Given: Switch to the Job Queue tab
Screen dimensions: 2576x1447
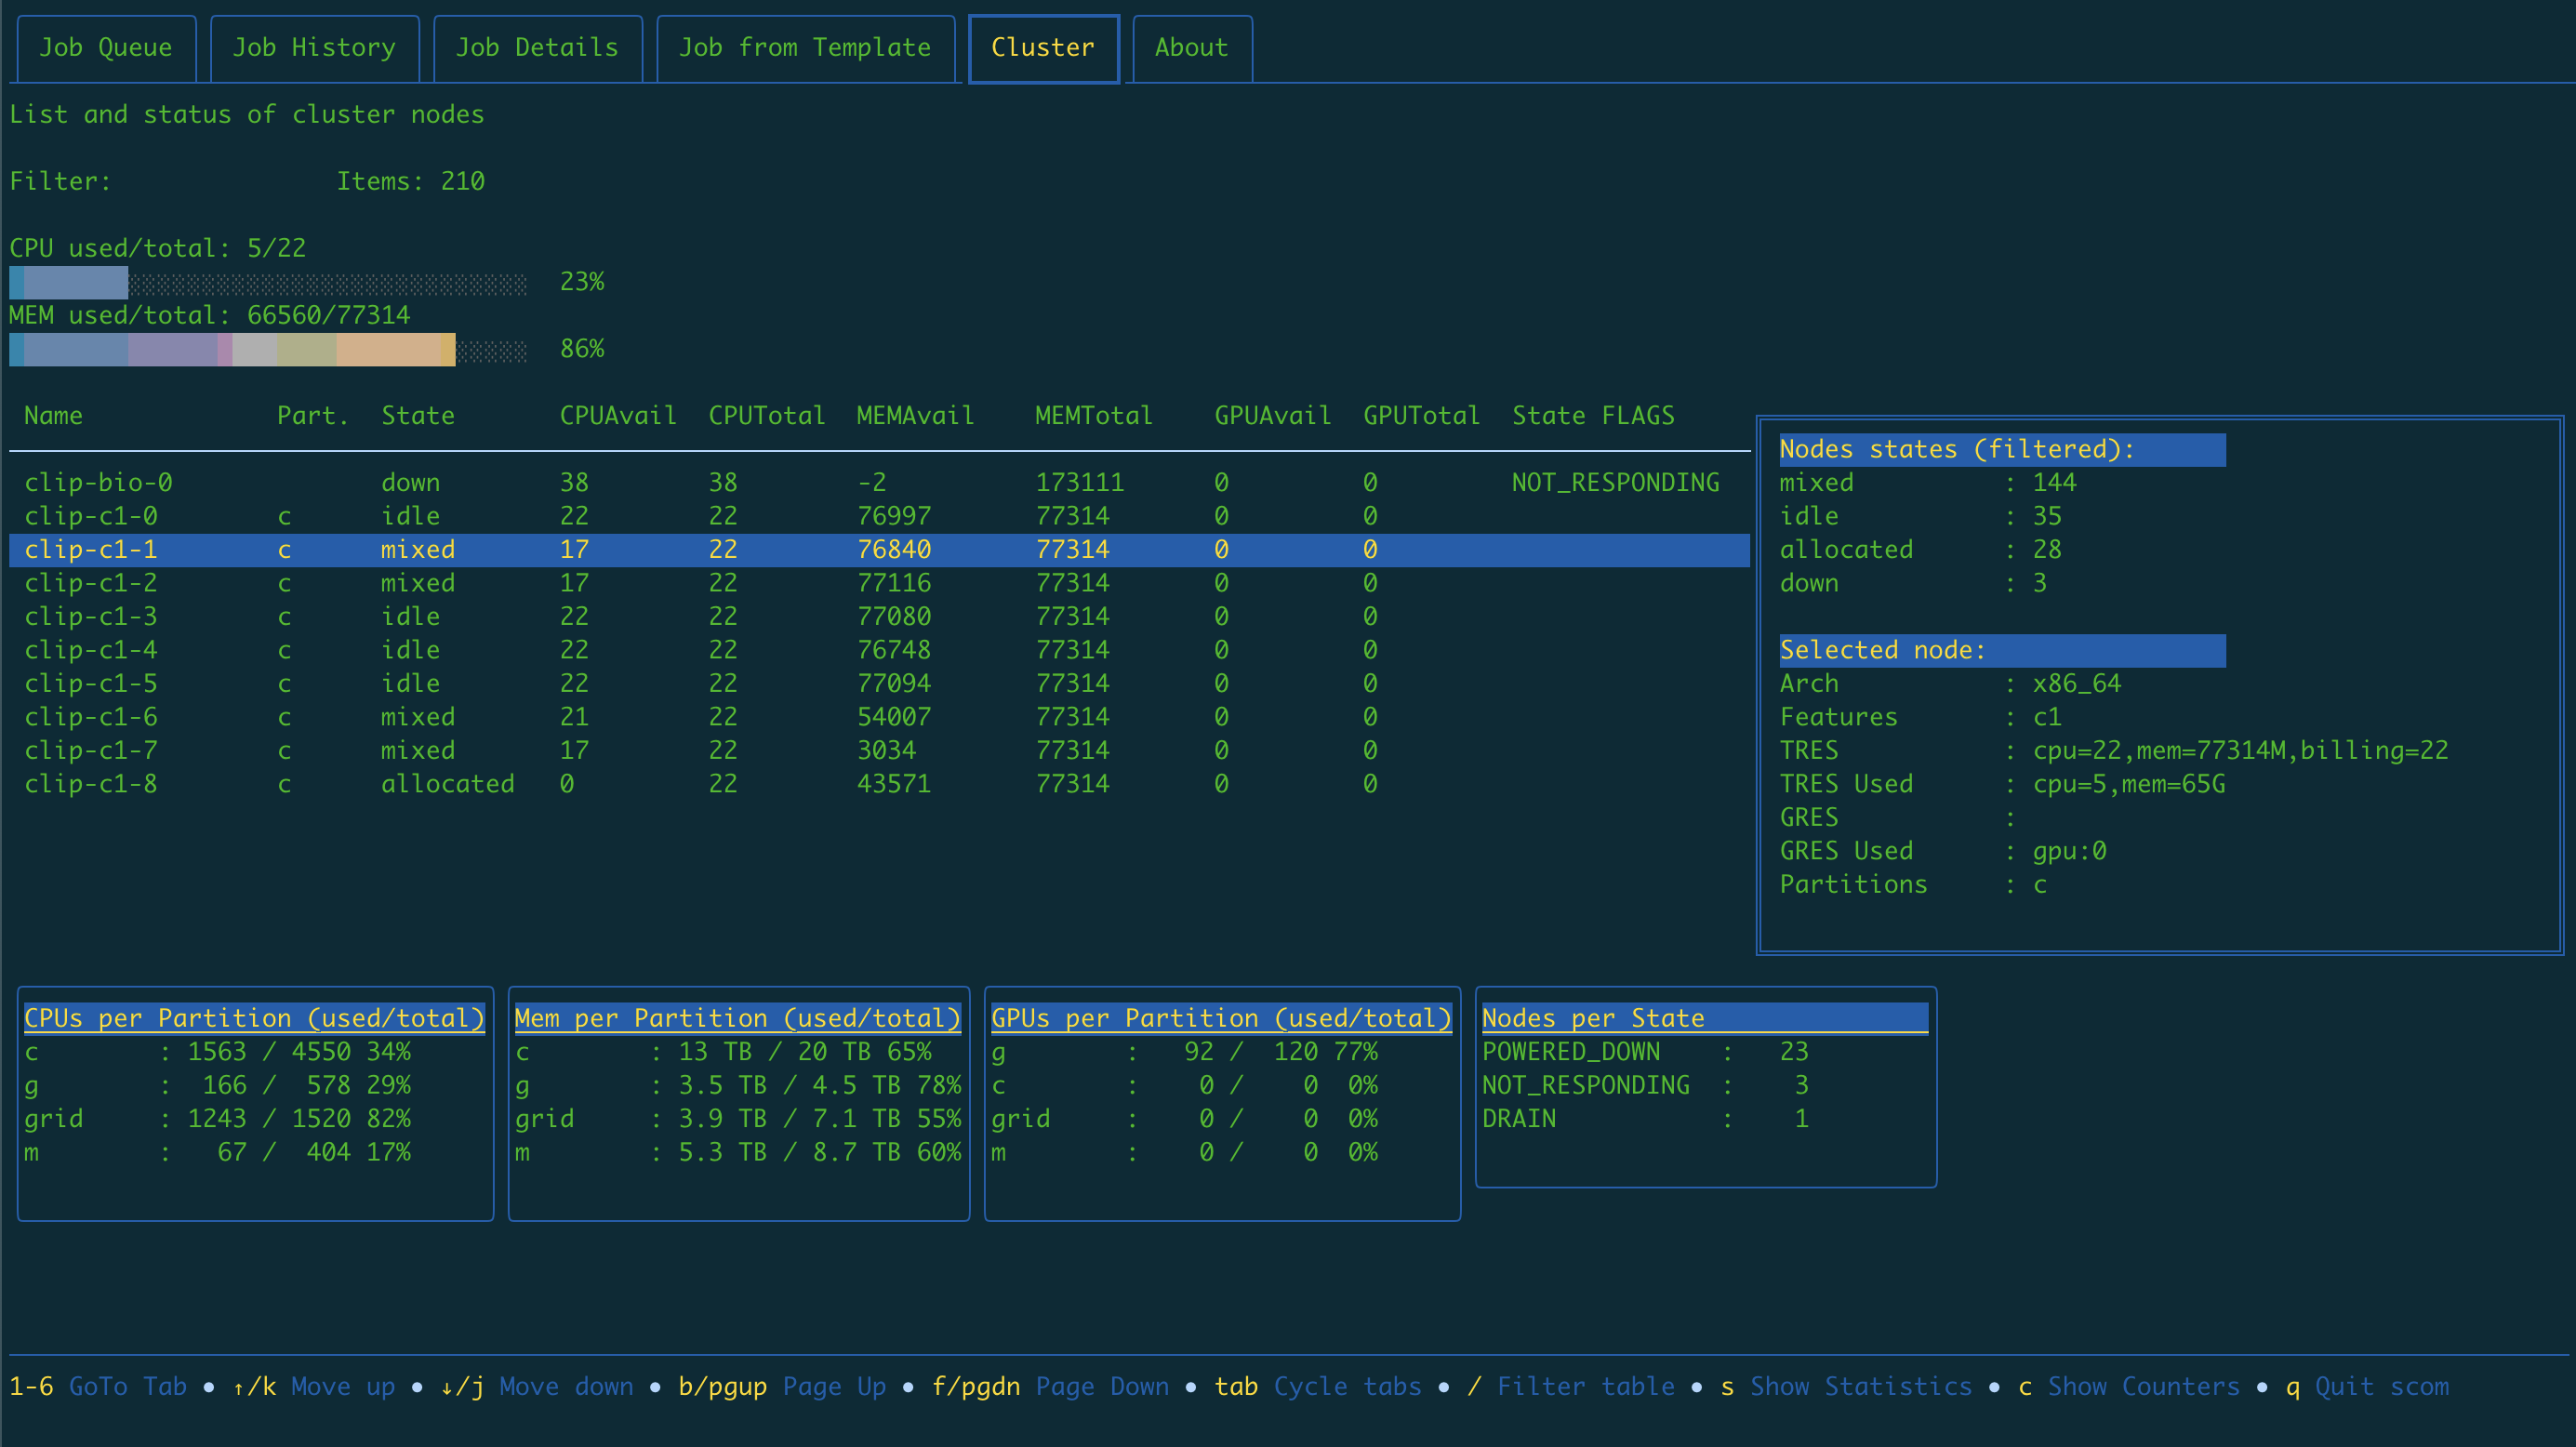Looking at the screenshot, I should coord(105,48).
